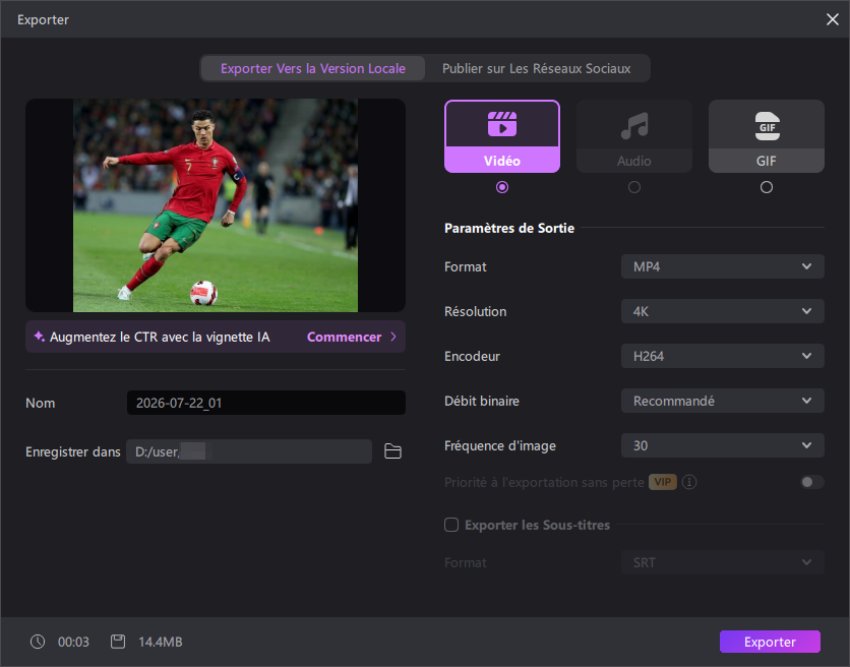Open the Résolution 4K dropdown
The height and width of the screenshot is (667, 850).
click(x=723, y=311)
